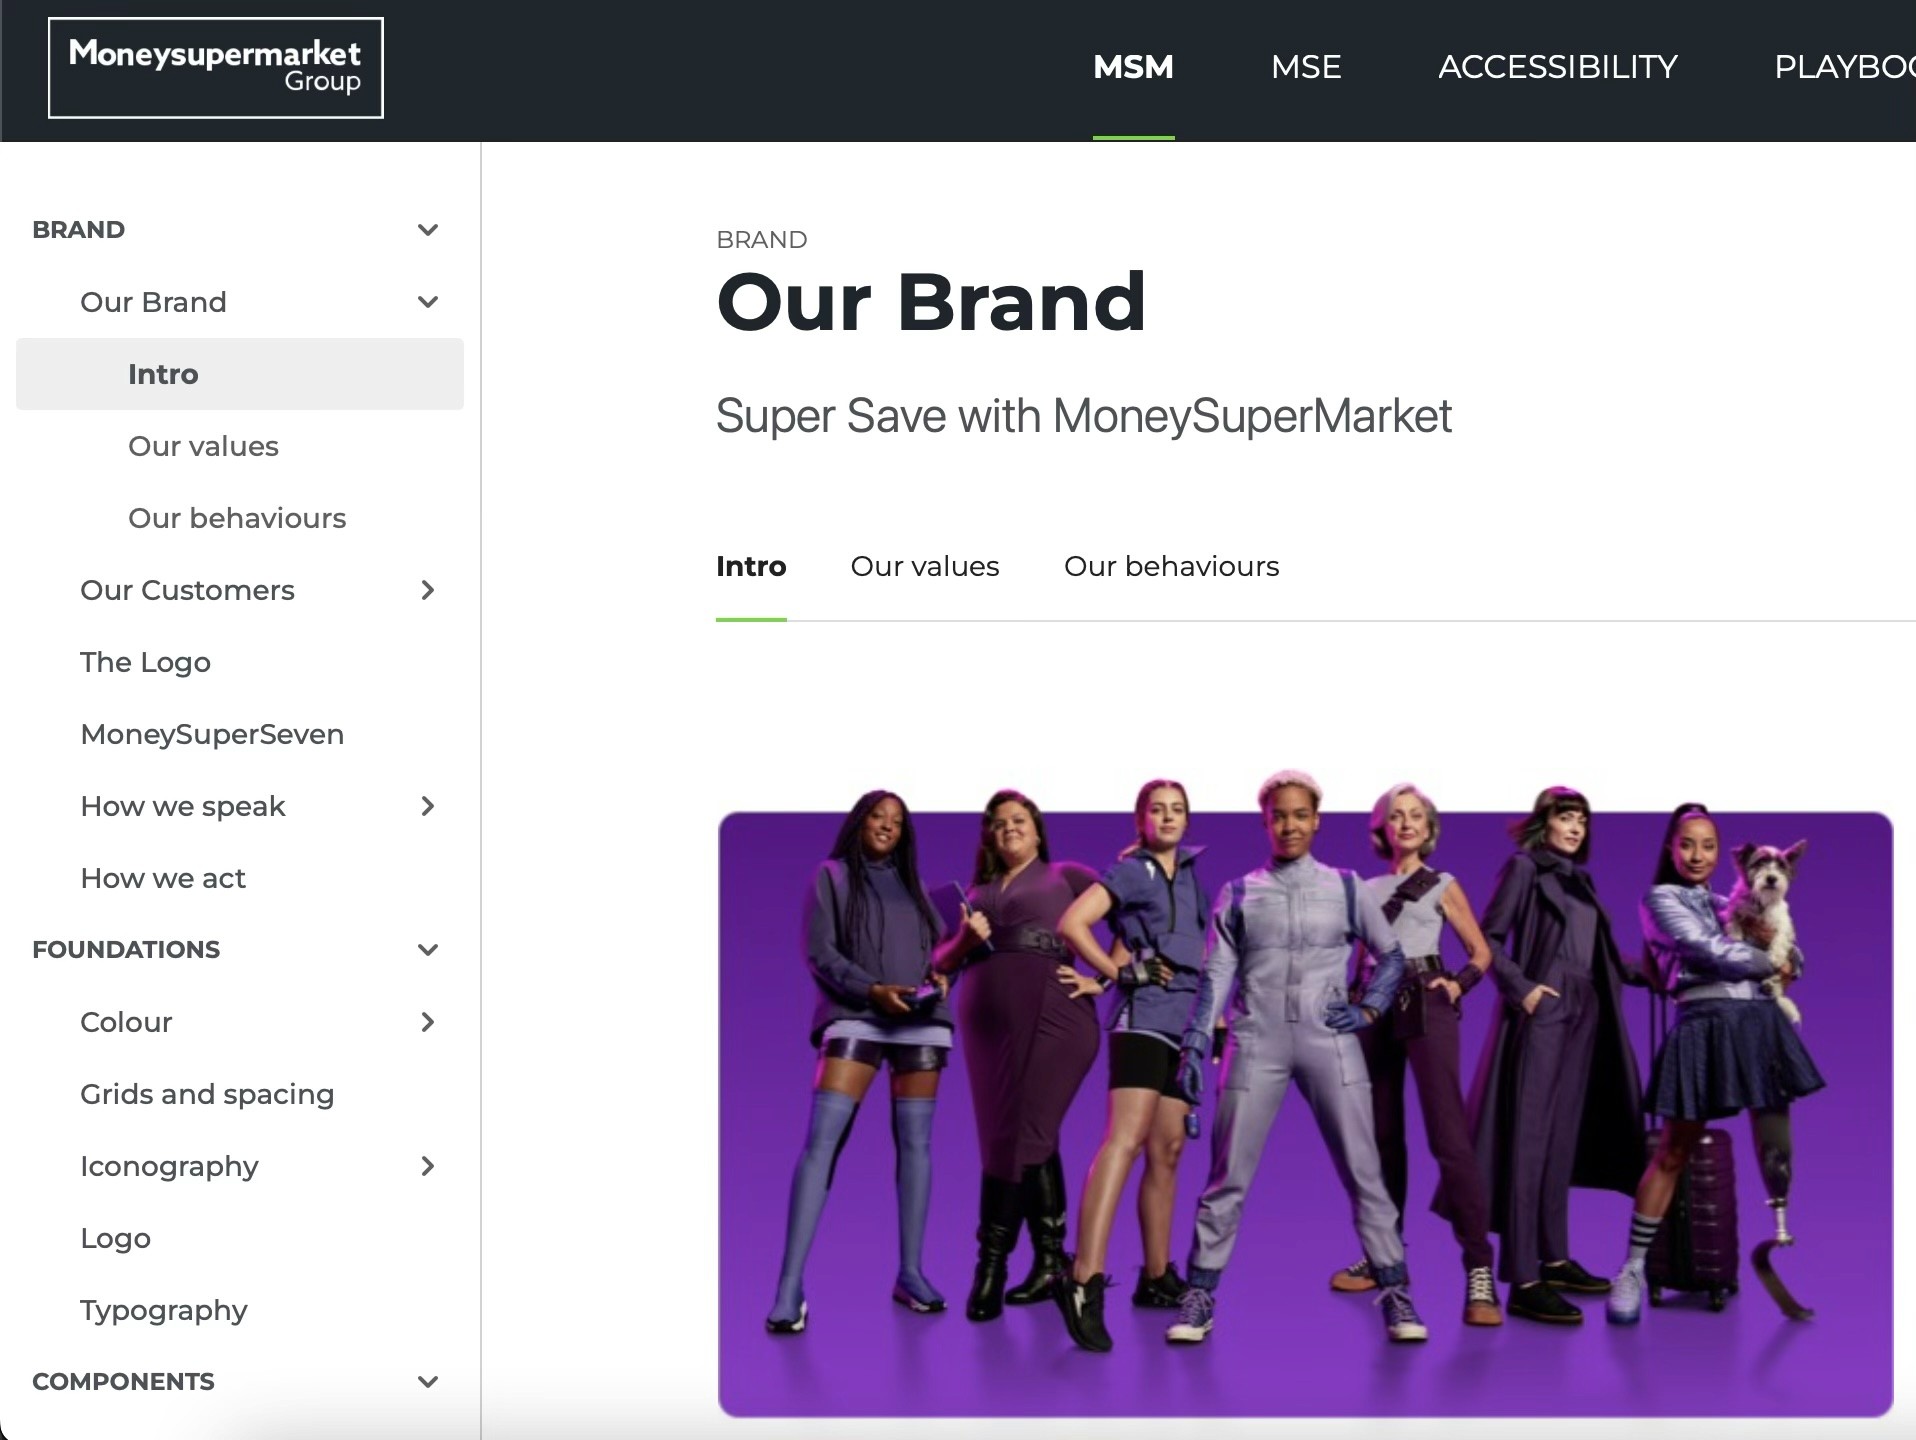Select the Our behaviours content tab
The height and width of the screenshot is (1440, 1916).
coord(1171,566)
